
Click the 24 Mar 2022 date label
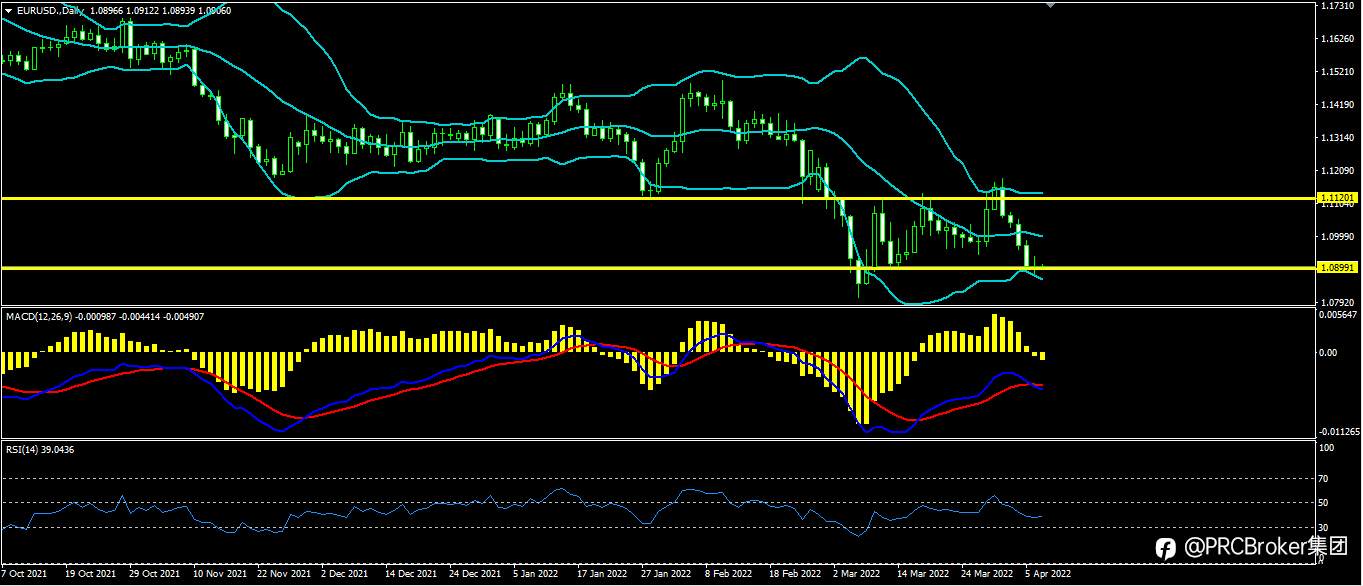pyautogui.click(x=986, y=575)
